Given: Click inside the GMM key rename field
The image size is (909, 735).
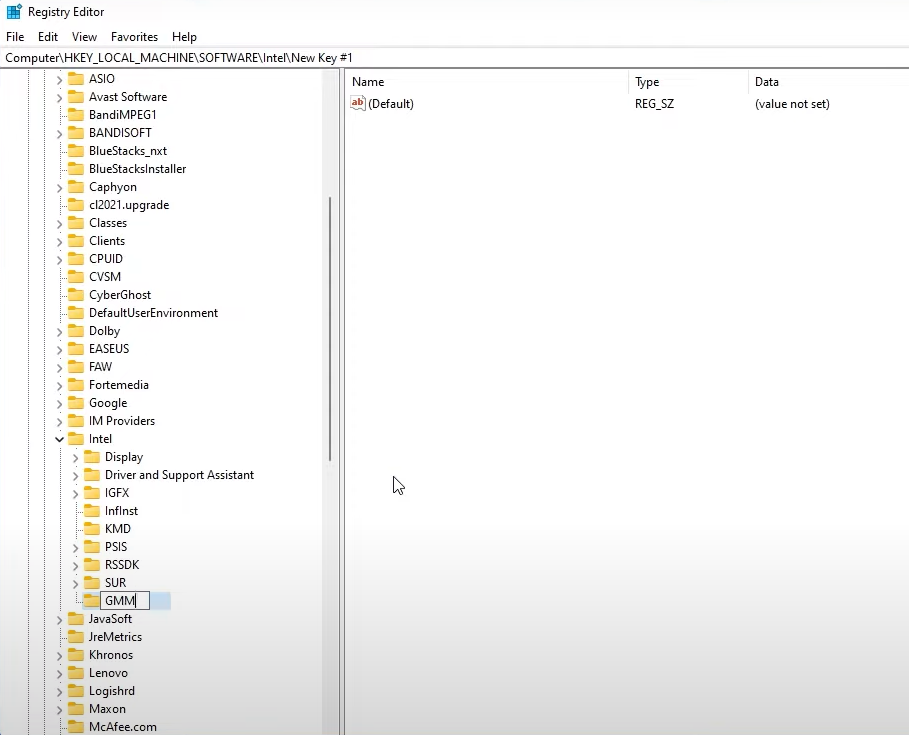Looking at the screenshot, I should [124, 601].
